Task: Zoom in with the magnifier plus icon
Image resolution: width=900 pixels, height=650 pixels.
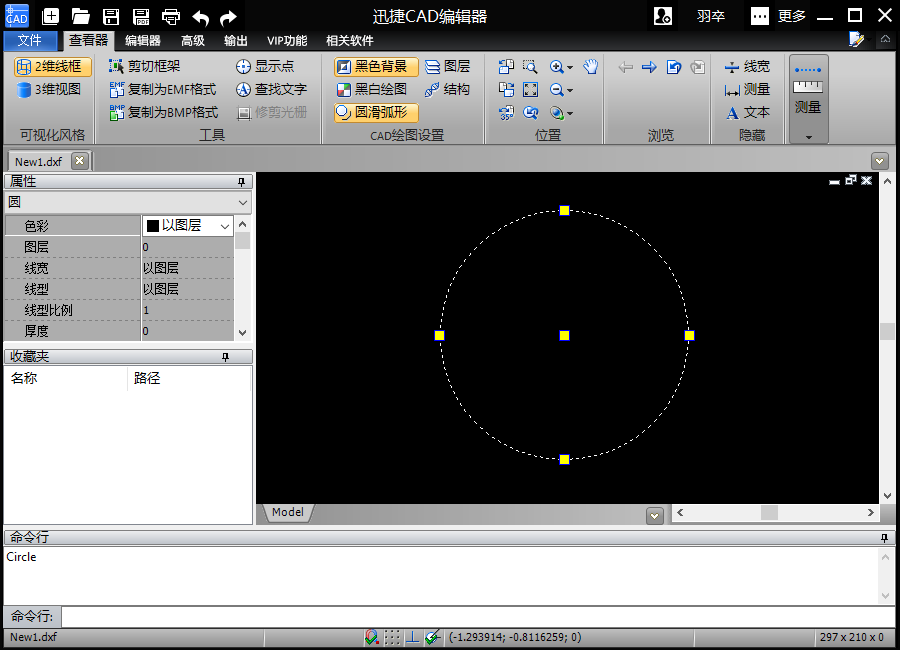Action: 556,67
